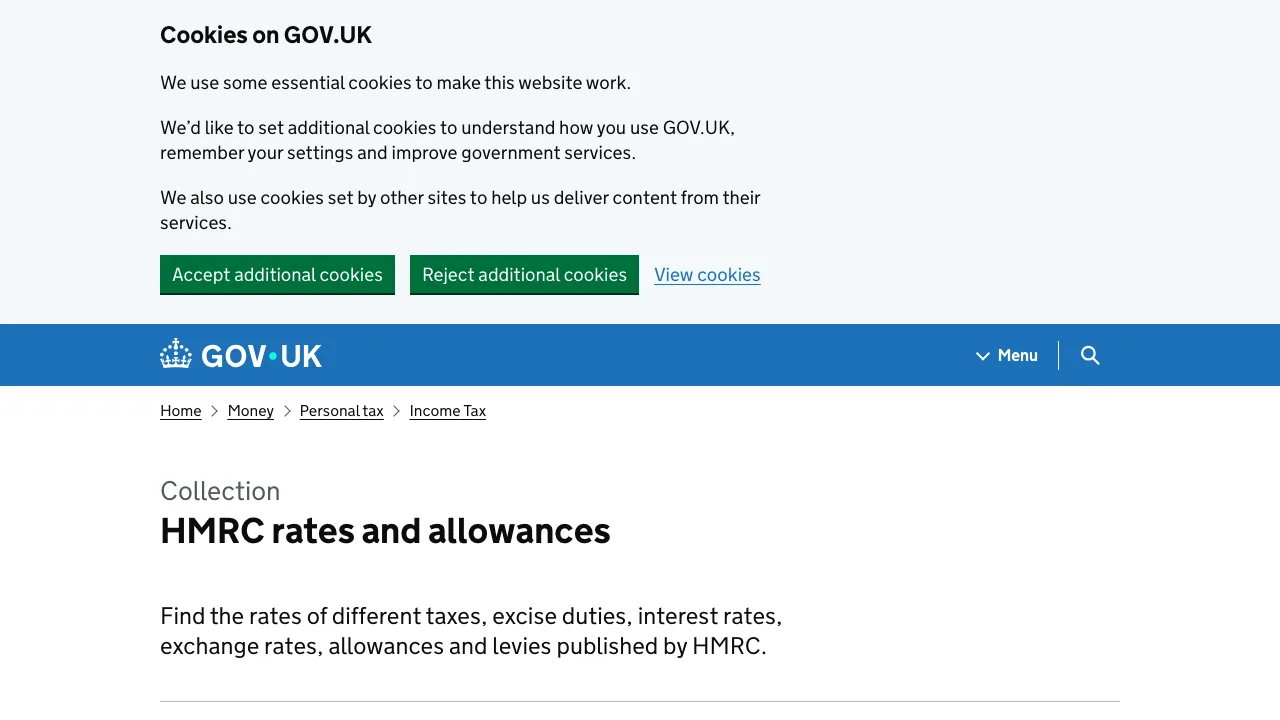Click the essential cookies sentence in the banner

click(395, 83)
